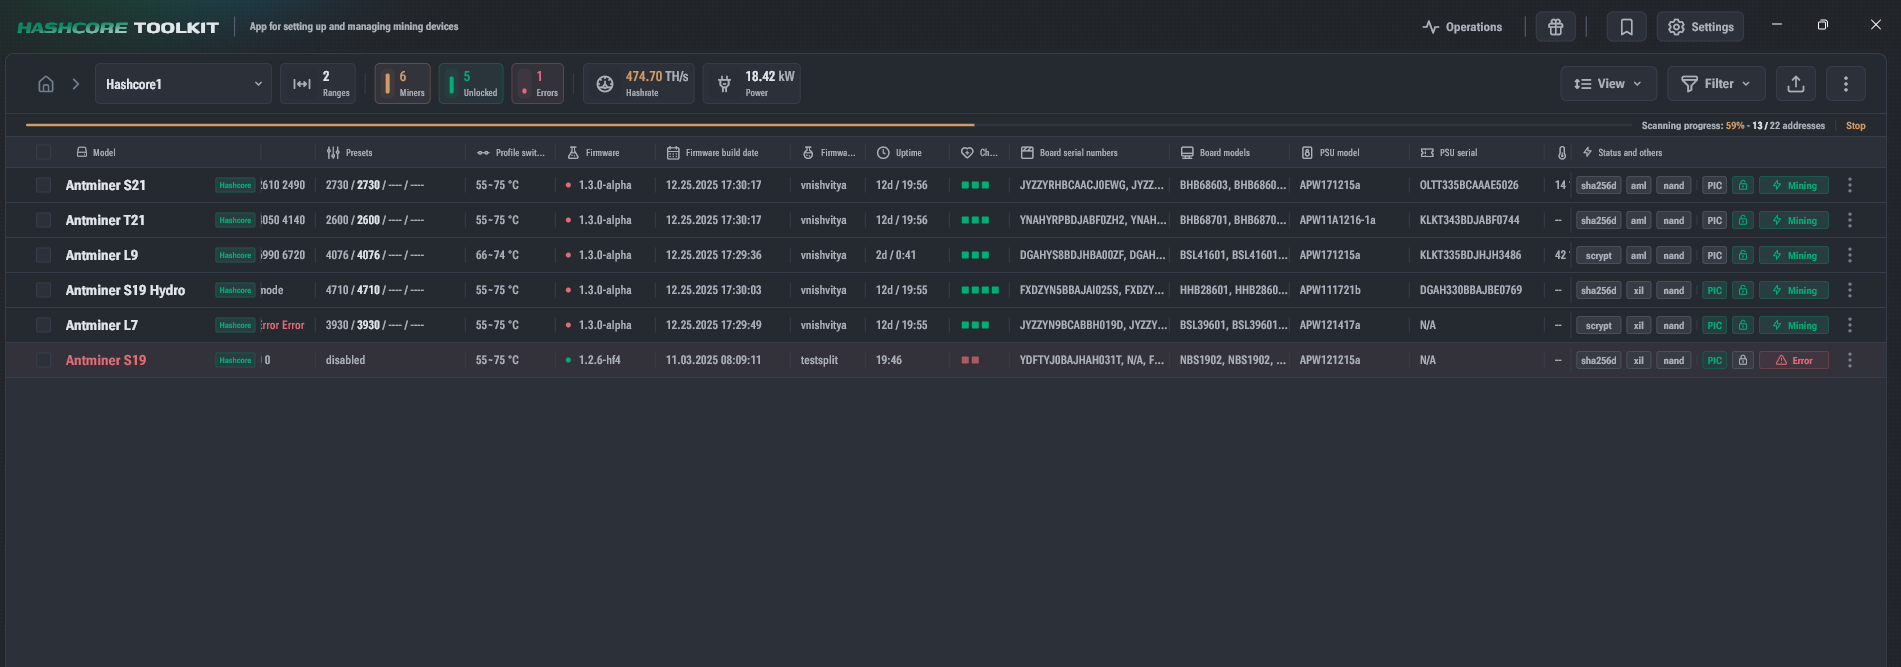This screenshot has width=1901, height=667.
Task: Click 'disabled' preset in Antminer S19 row
Action: 345,360
